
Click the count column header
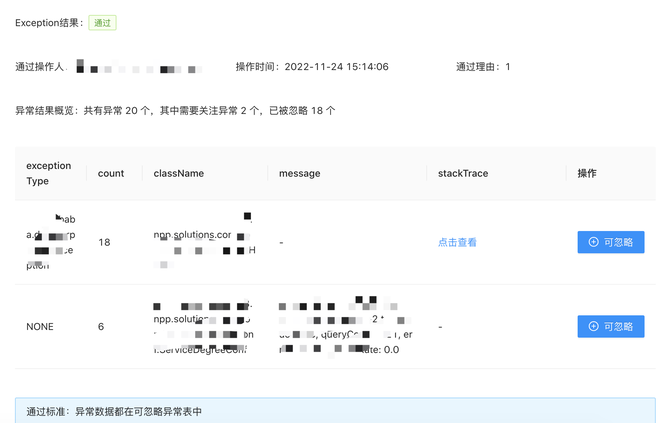coord(111,173)
